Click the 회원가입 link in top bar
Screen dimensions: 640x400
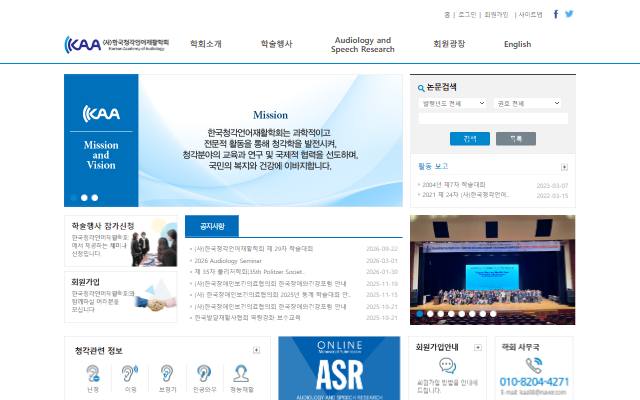[x=496, y=15]
